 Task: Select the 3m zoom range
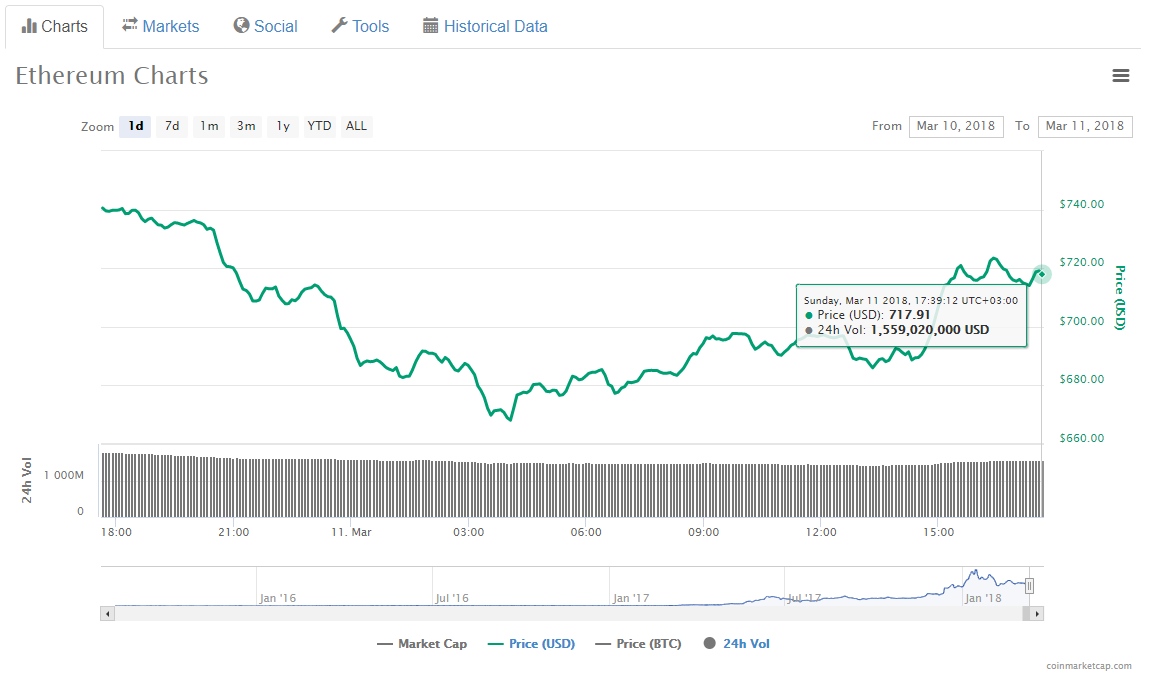(246, 126)
